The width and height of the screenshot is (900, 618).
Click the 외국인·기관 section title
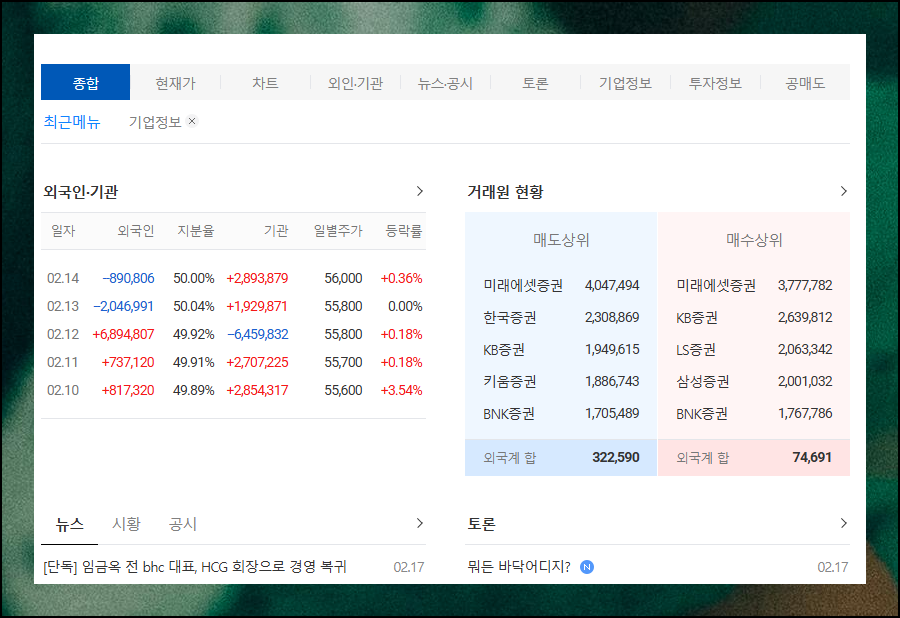tap(81, 192)
